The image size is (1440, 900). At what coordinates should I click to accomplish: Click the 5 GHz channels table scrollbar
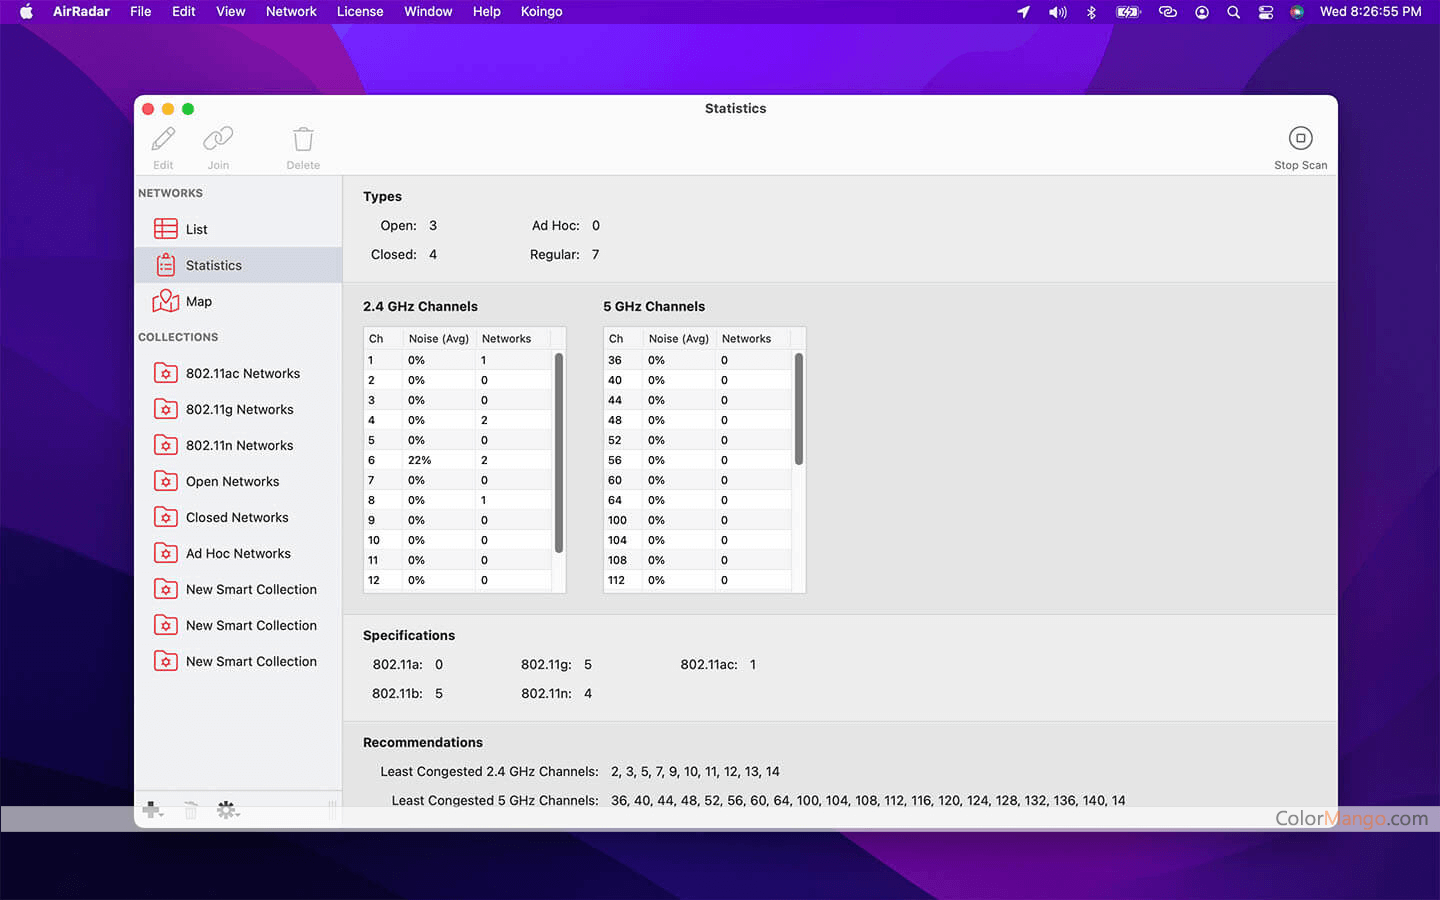click(798, 409)
